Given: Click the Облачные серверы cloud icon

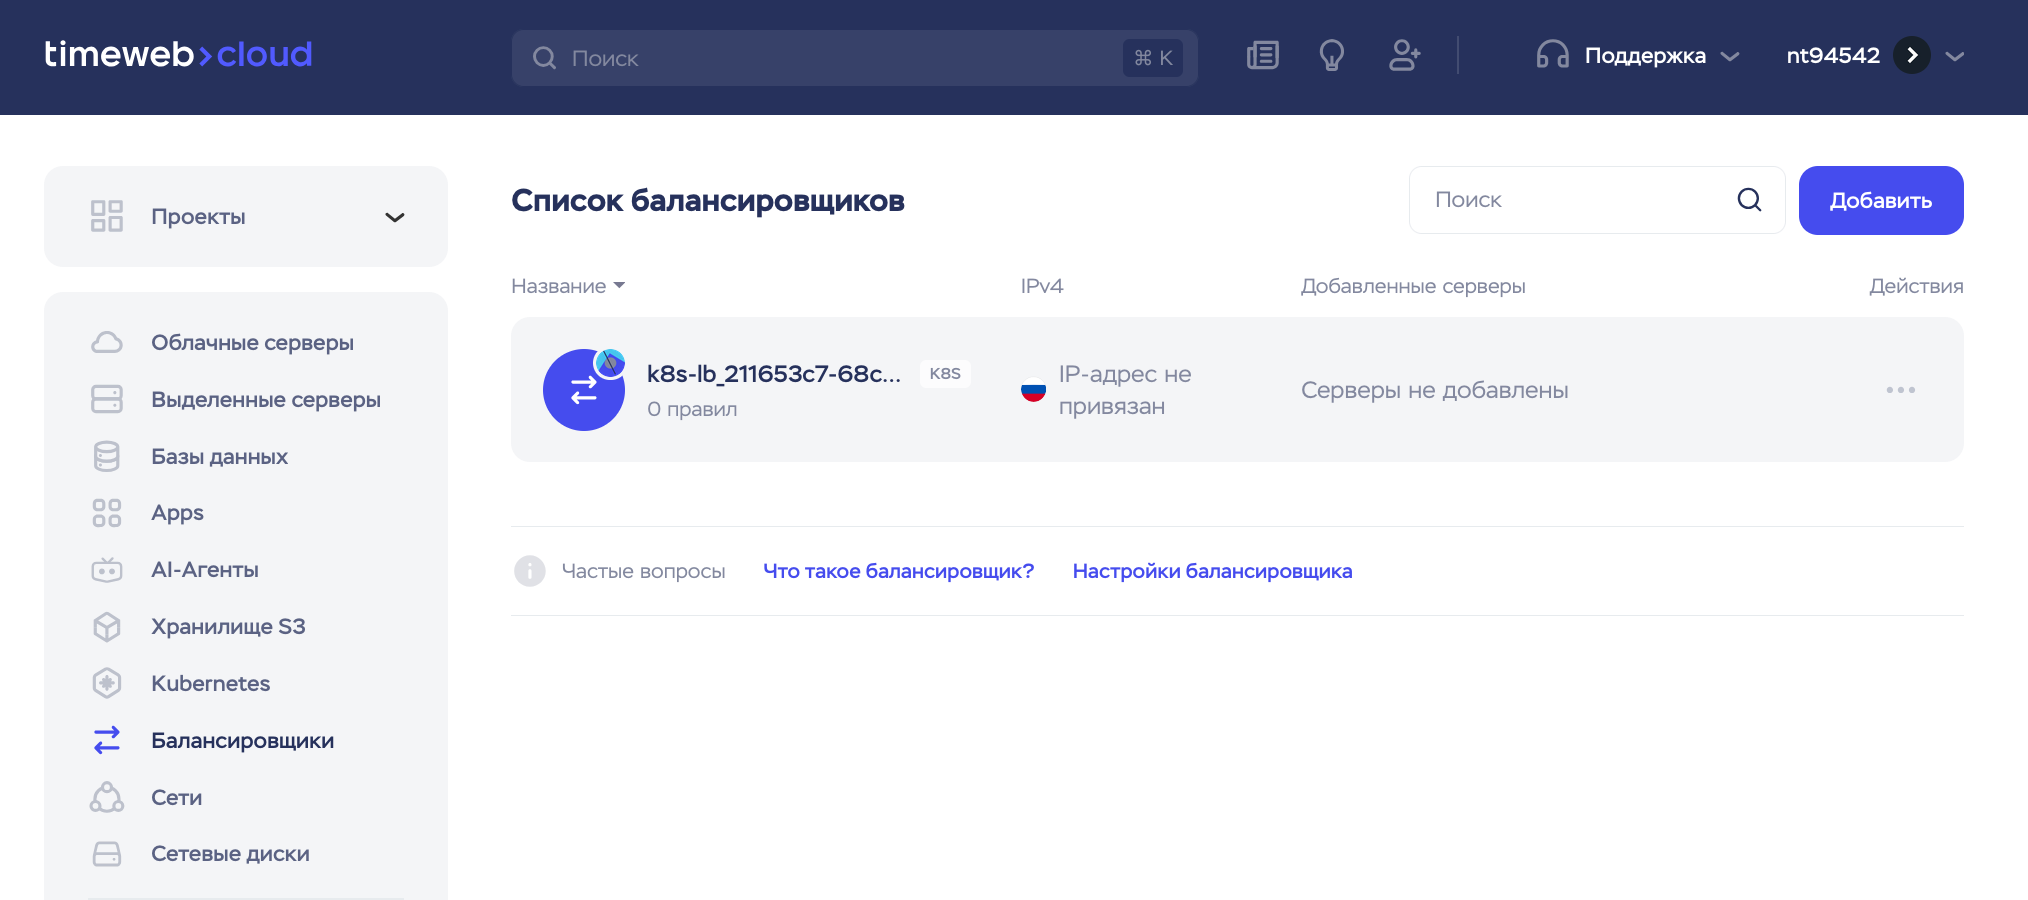Looking at the screenshot, I should pyautogui.click(x=107, y=343).
